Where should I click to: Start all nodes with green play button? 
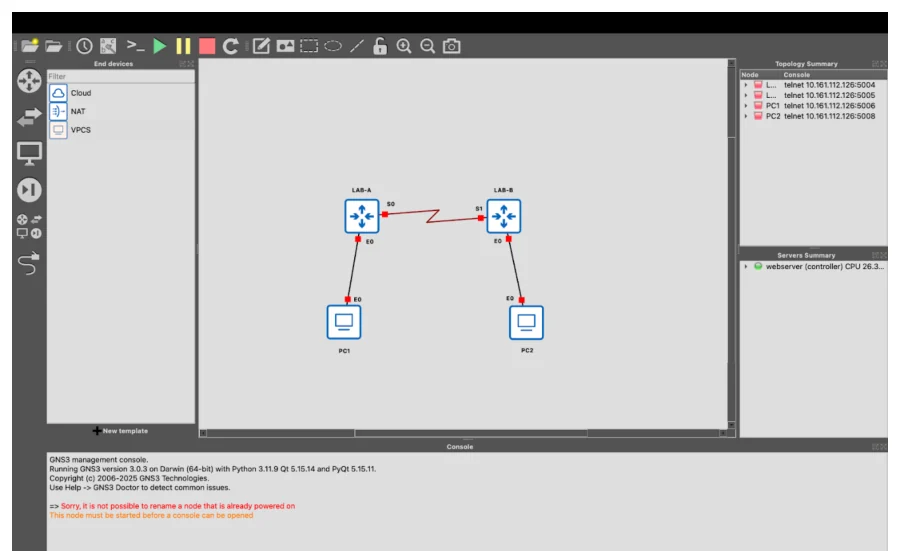pos(160,46)
